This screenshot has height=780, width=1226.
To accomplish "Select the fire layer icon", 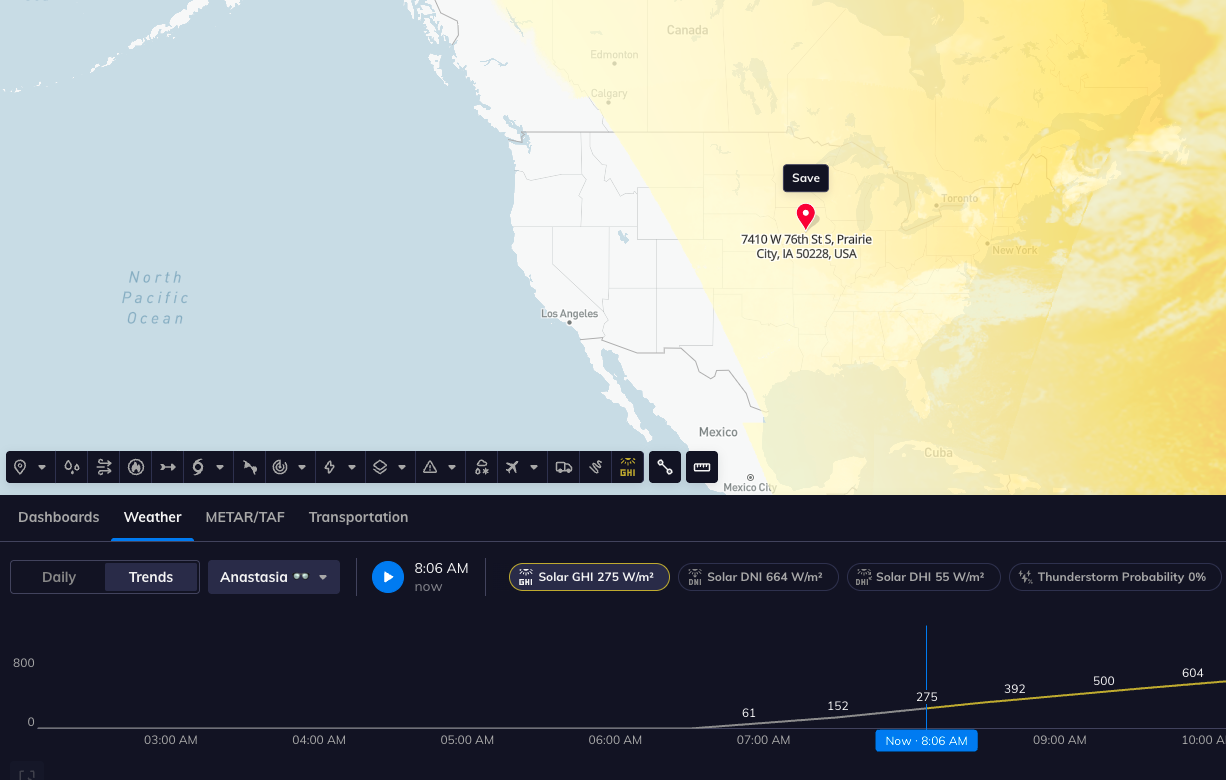I will 136,467.
